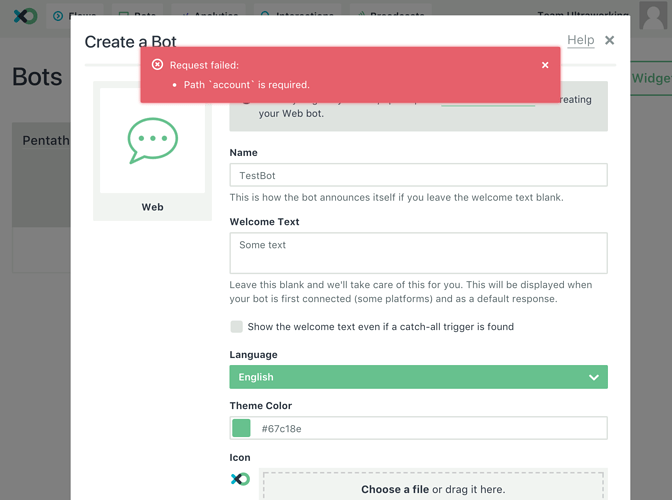
Task: Click the bot icon preview beside file chooser
Action: [240, 479]
